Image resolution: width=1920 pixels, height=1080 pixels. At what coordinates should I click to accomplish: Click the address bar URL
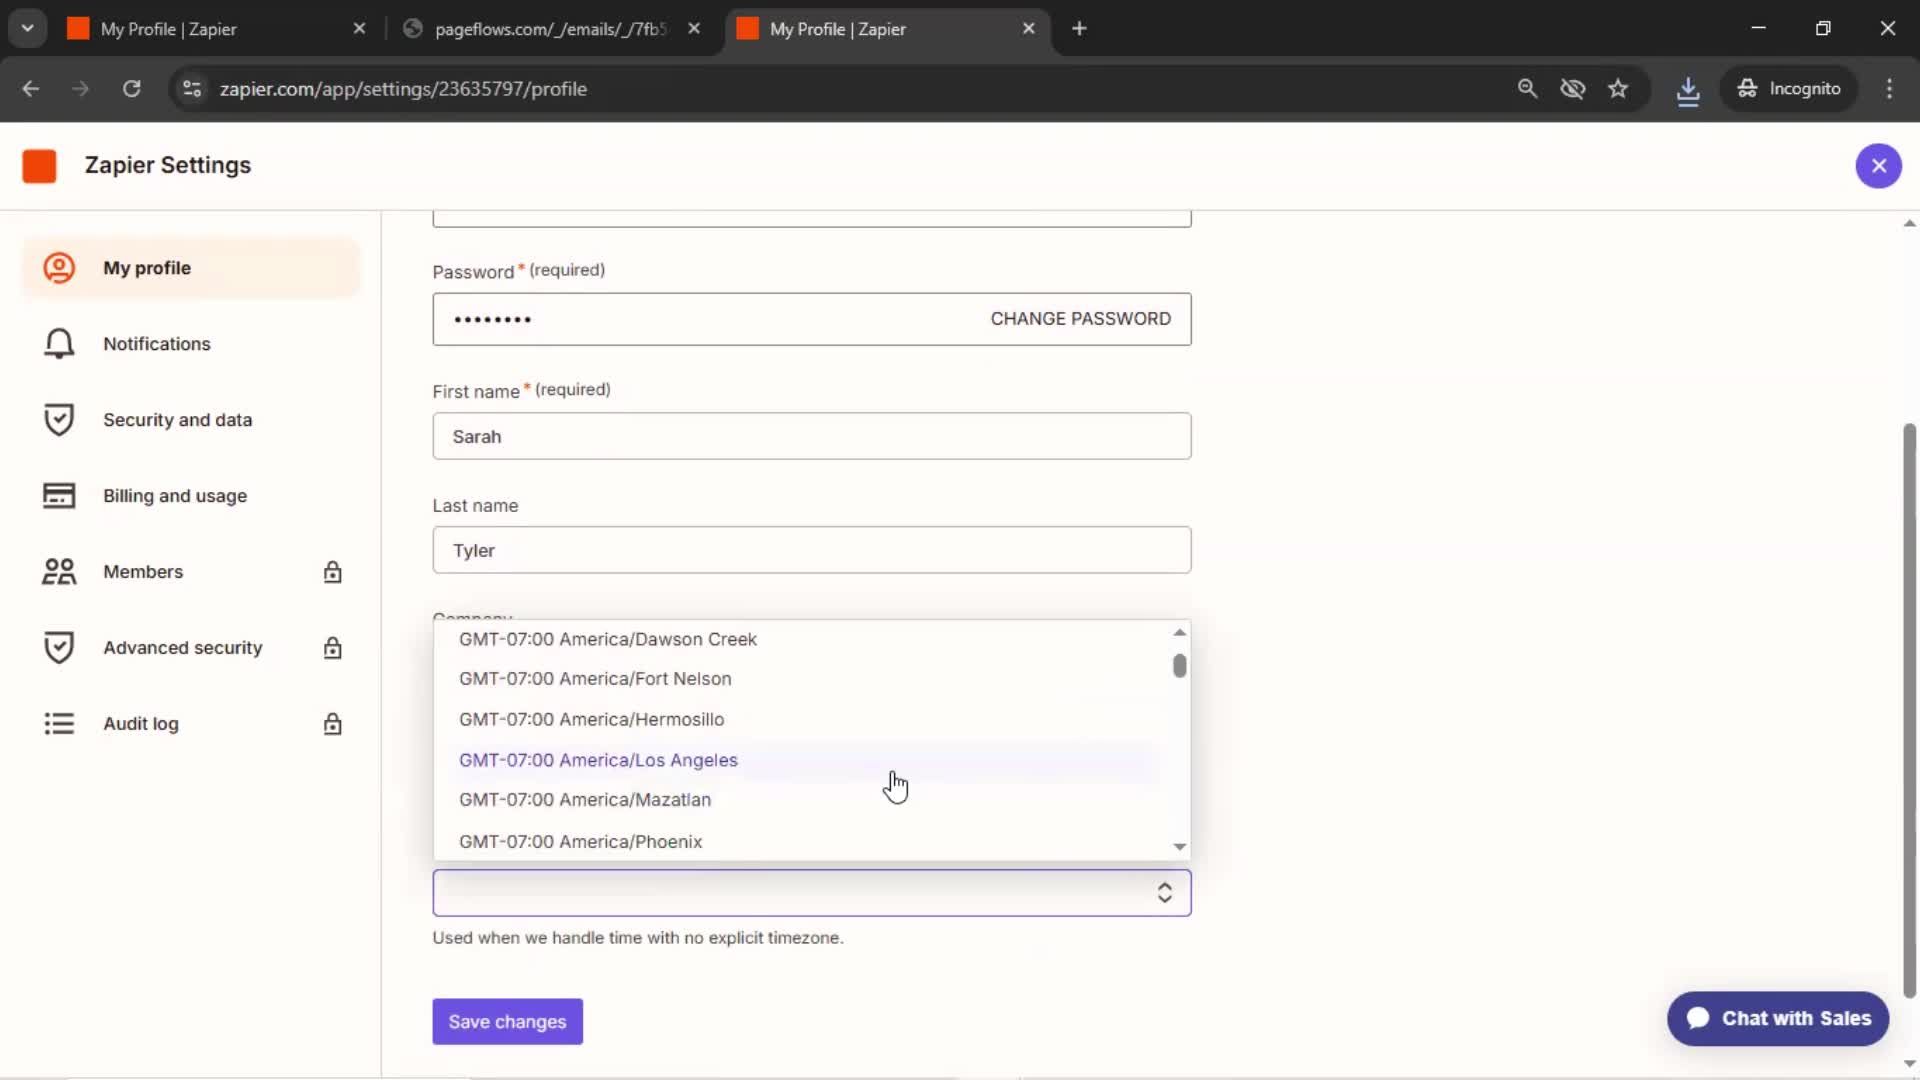403,89
